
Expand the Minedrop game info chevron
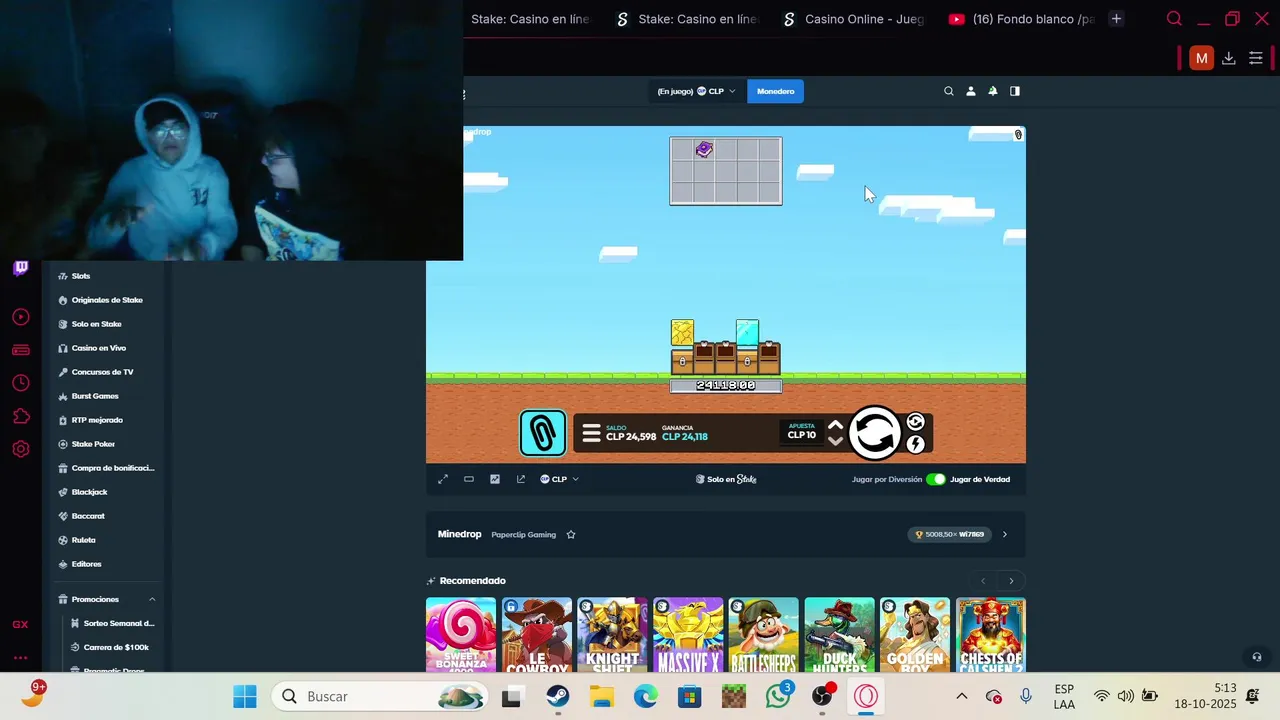click(x=1005, y=534)
